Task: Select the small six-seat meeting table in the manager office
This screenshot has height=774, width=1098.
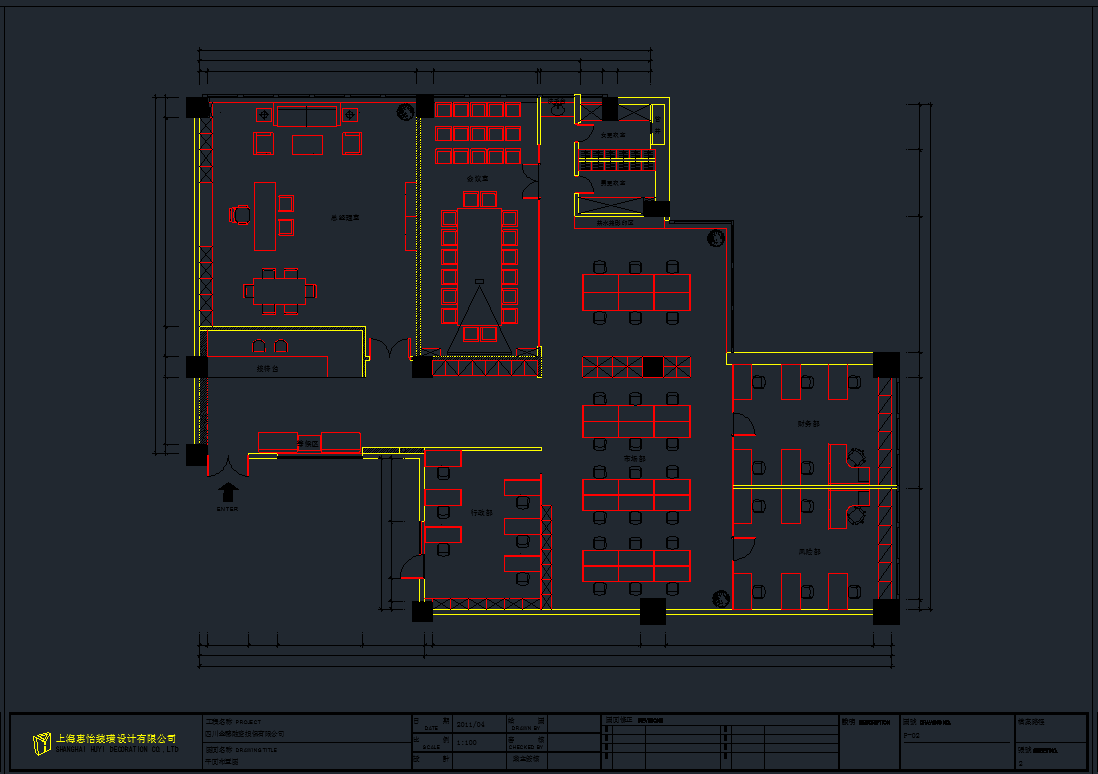Action: 280,291
